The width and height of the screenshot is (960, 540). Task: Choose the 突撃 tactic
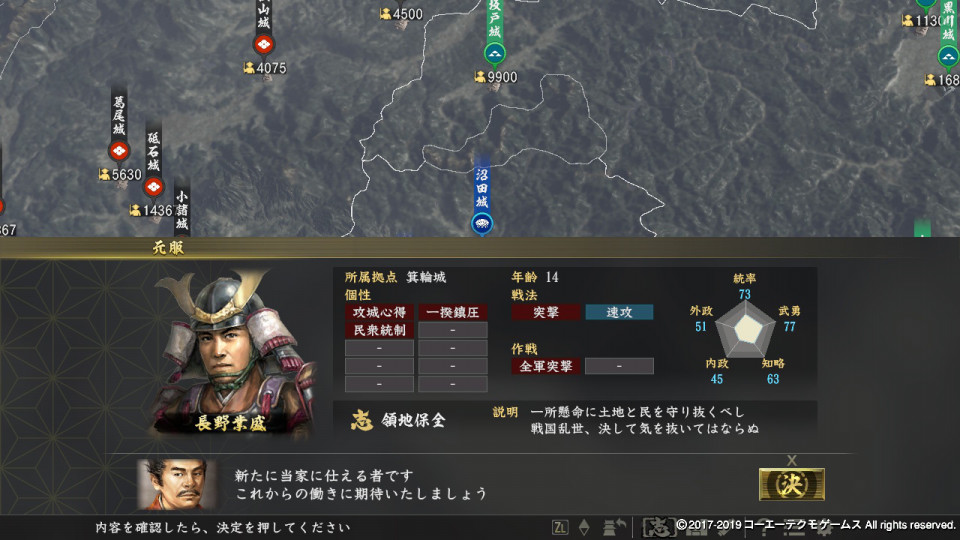coord(546,312)
